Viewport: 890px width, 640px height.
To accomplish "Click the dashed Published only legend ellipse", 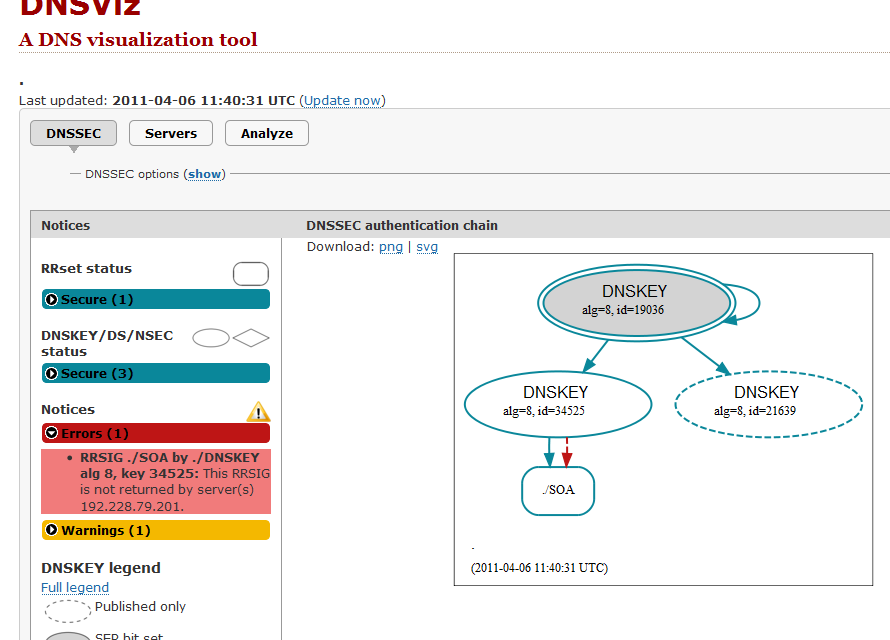I will (68, 610).
